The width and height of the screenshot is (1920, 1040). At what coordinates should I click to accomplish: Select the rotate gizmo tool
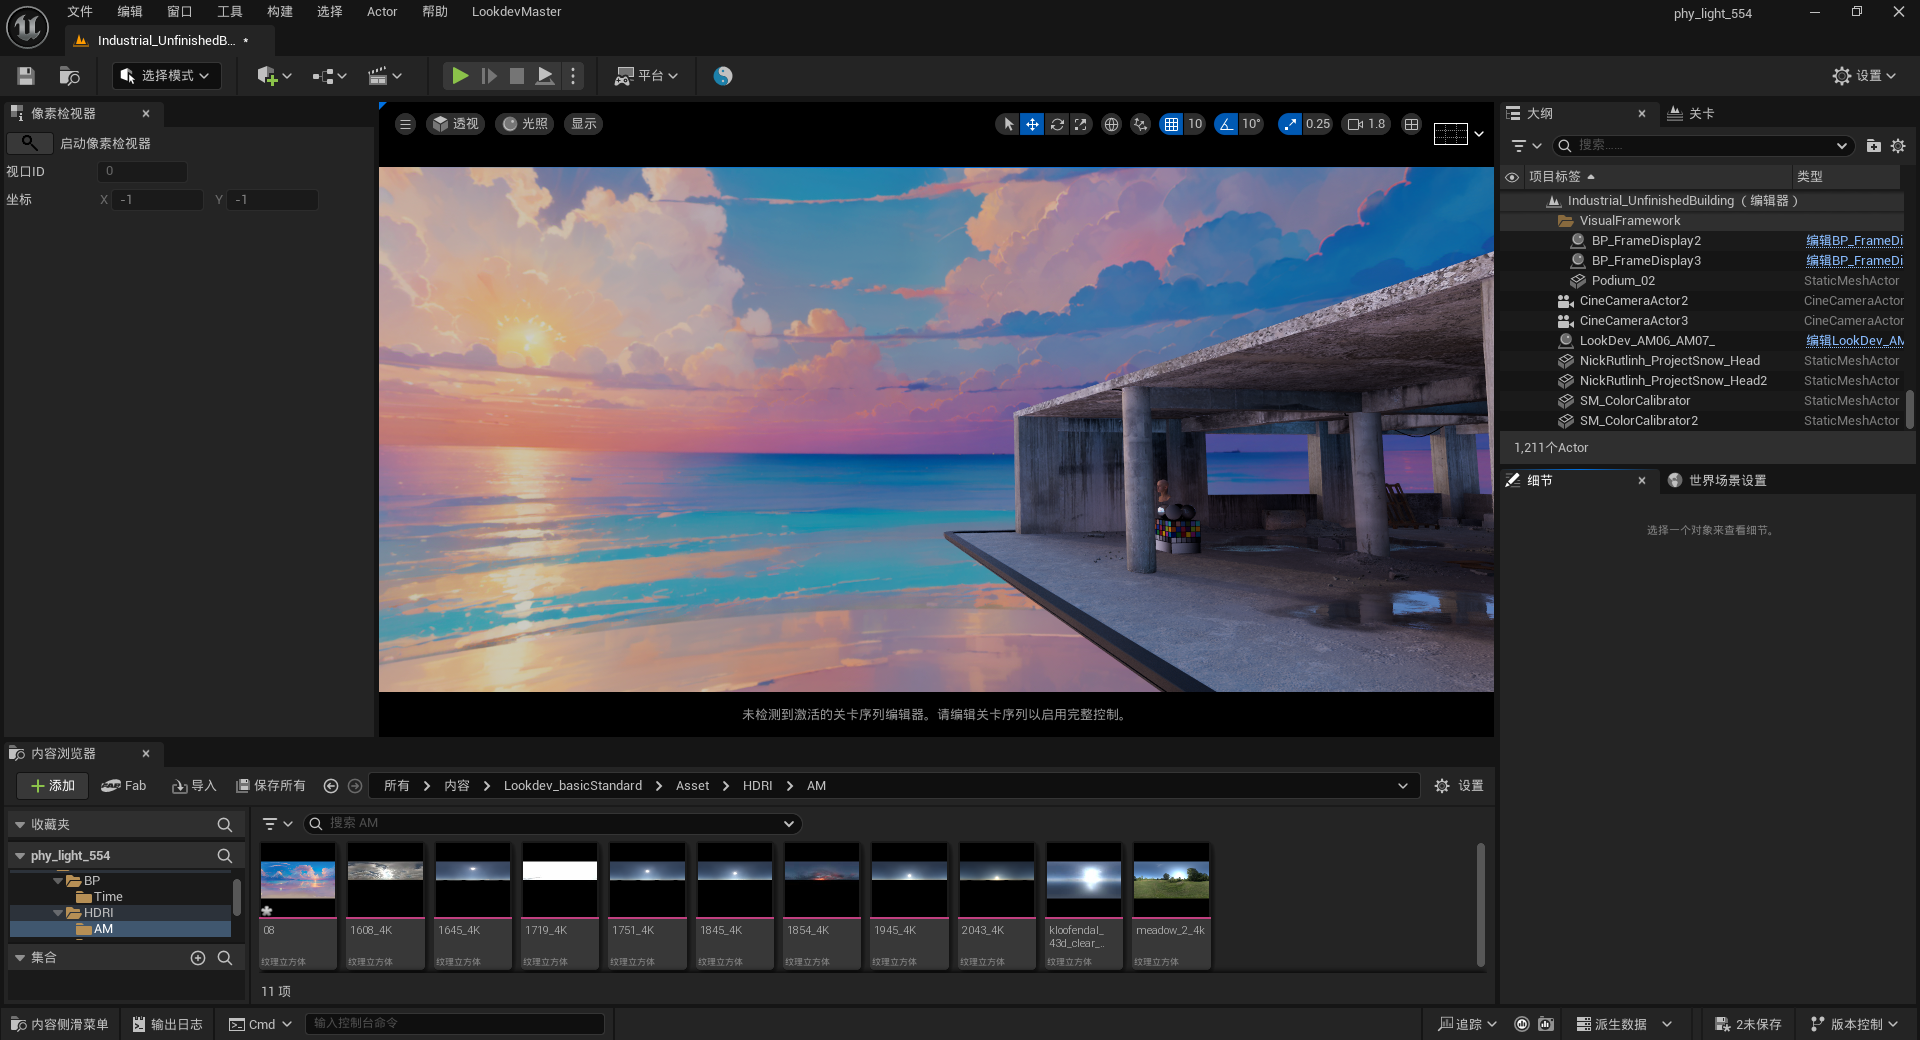[x=1057, y=124]
